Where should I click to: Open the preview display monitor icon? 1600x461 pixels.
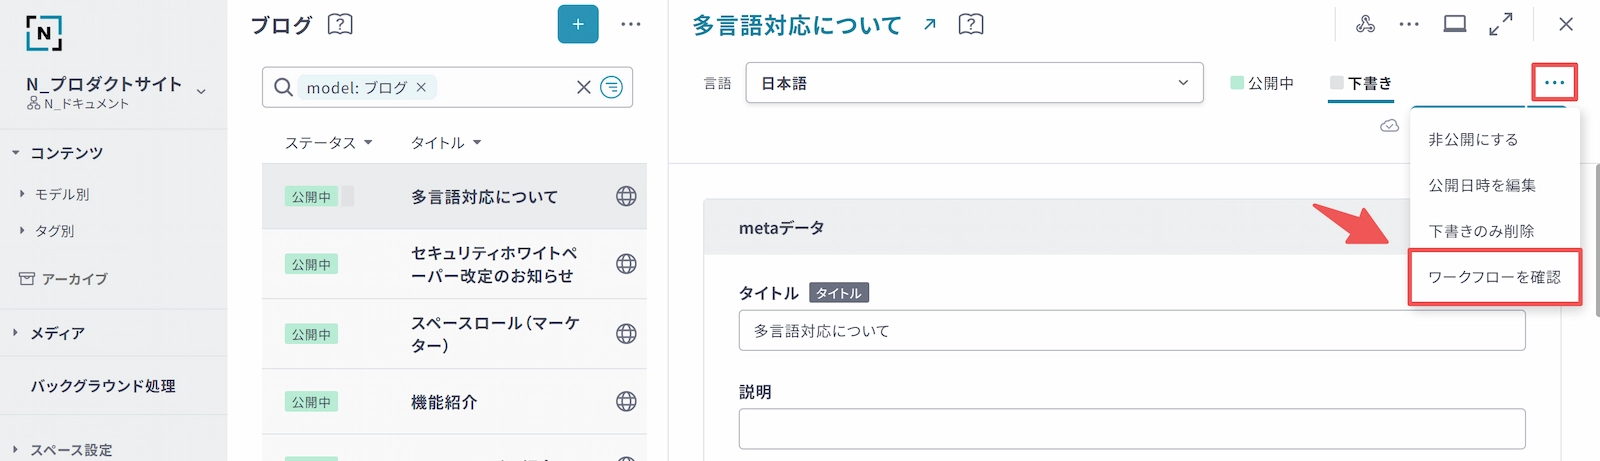pyautogui.click(x=1455, y=24)
